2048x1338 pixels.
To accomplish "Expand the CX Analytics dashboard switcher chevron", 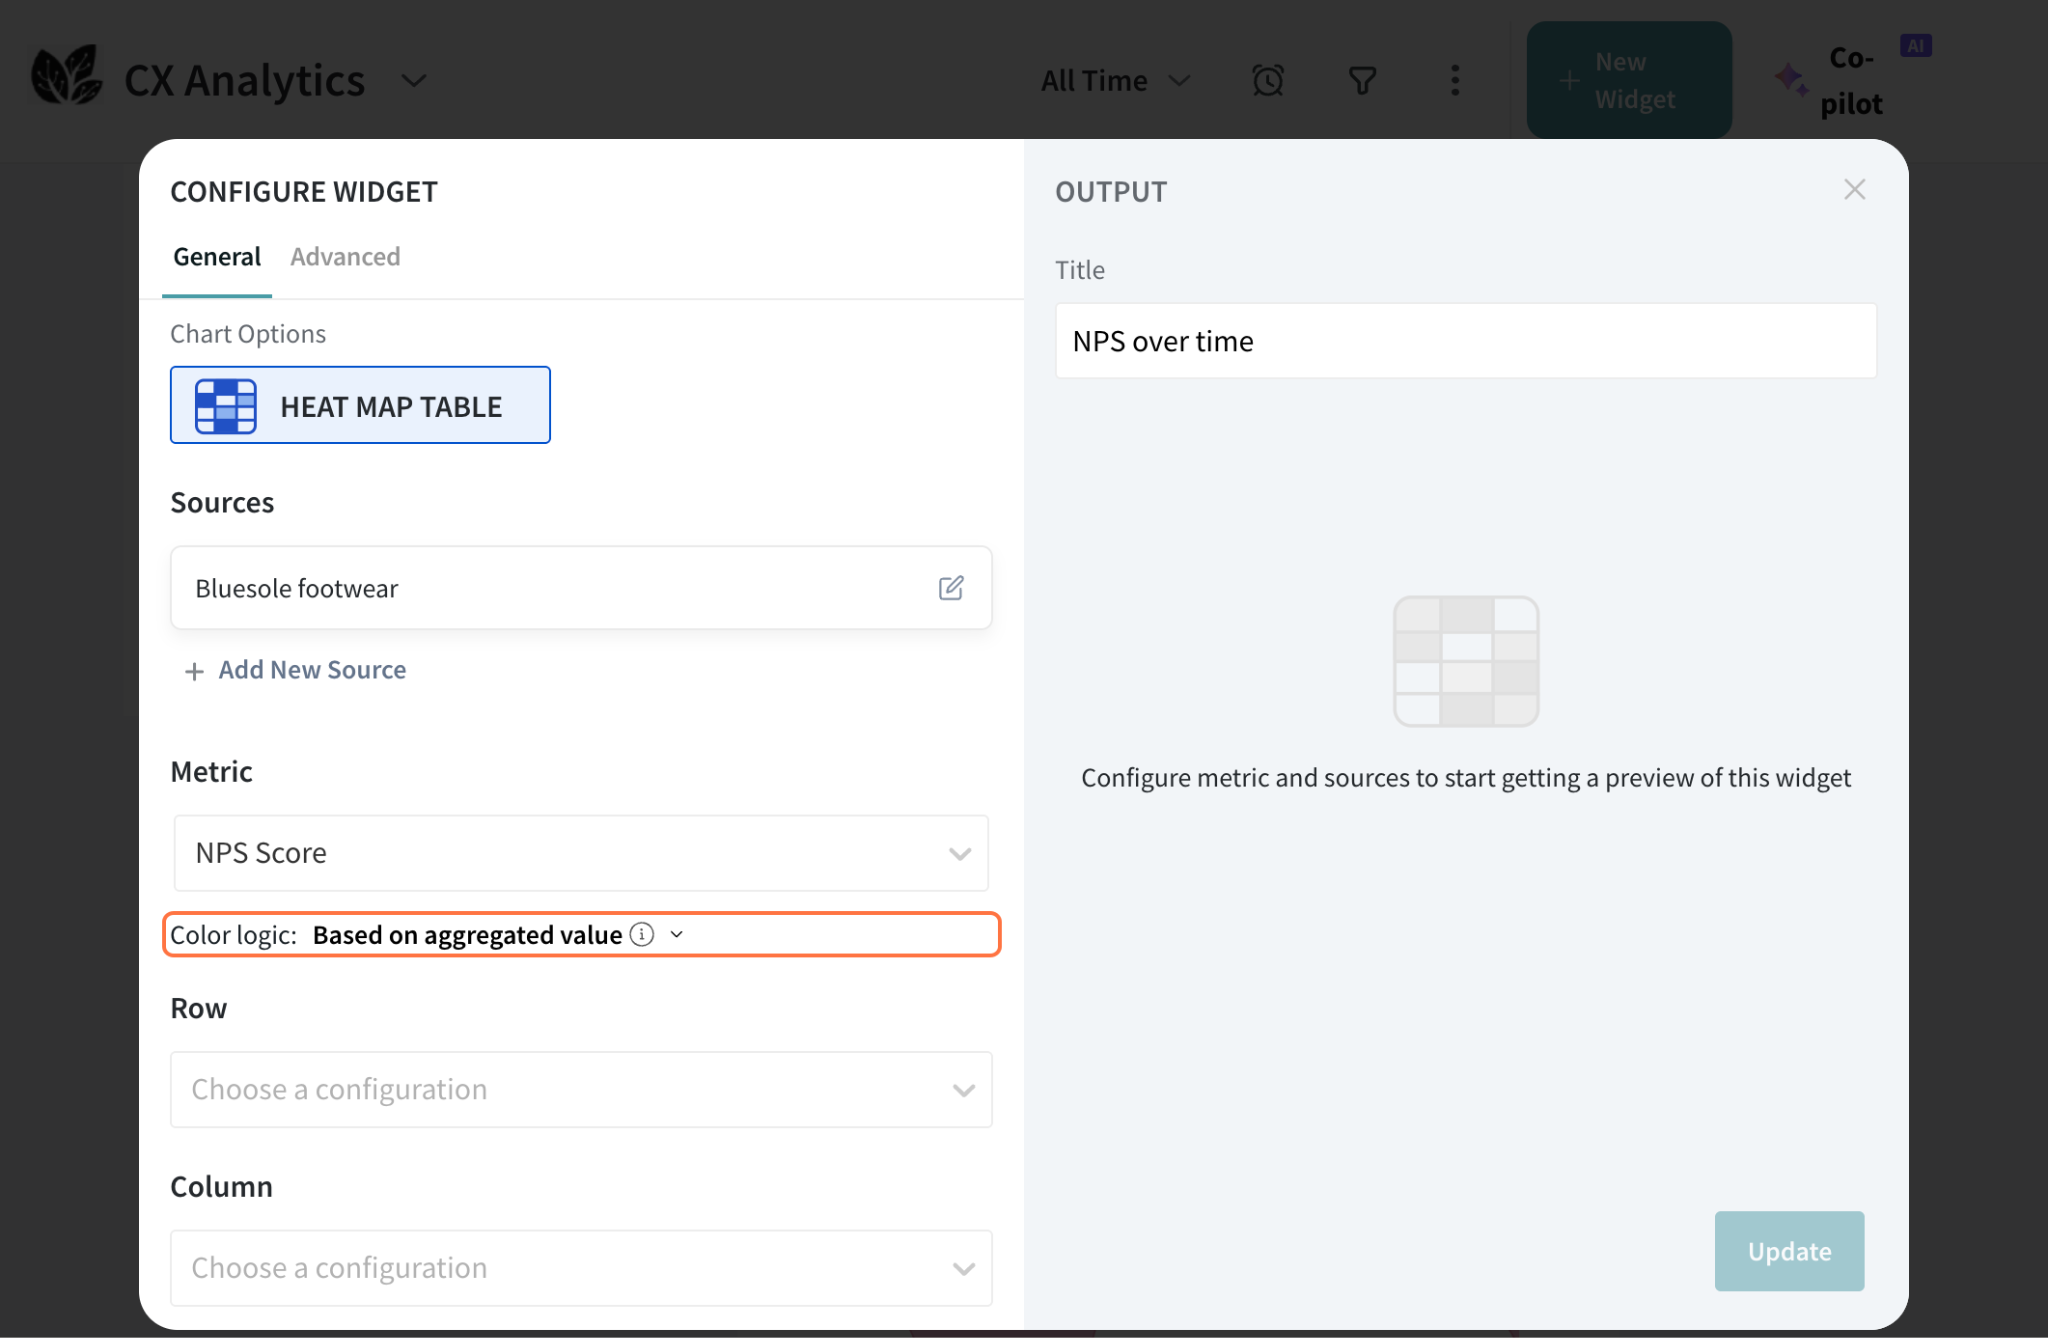I will pyautogui.click(x=414, y=80).
